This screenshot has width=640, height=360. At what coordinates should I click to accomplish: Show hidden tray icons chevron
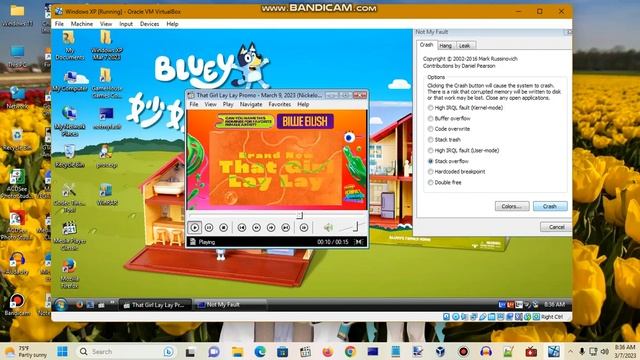click(x=570, y=351)
